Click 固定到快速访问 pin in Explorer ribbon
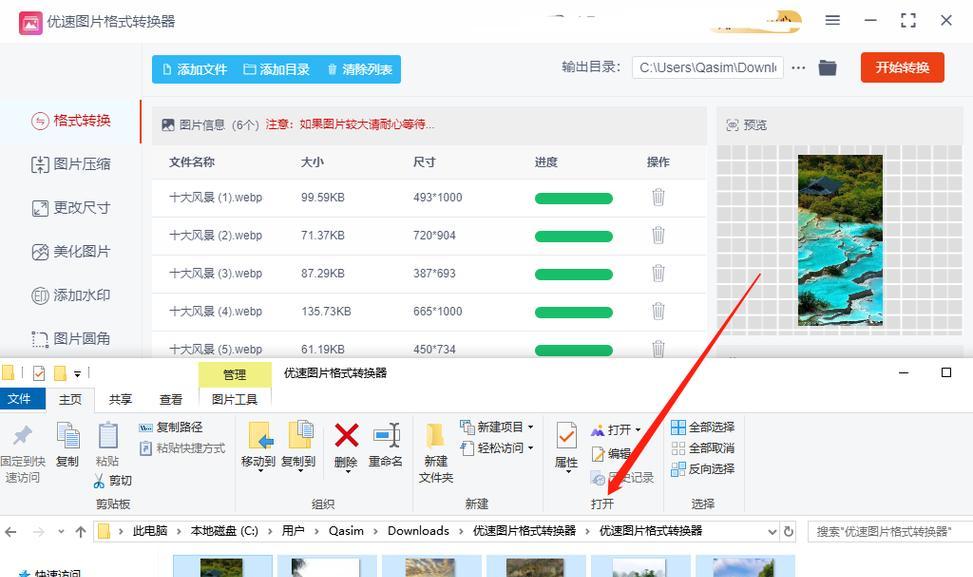 (x=22, y=454)
